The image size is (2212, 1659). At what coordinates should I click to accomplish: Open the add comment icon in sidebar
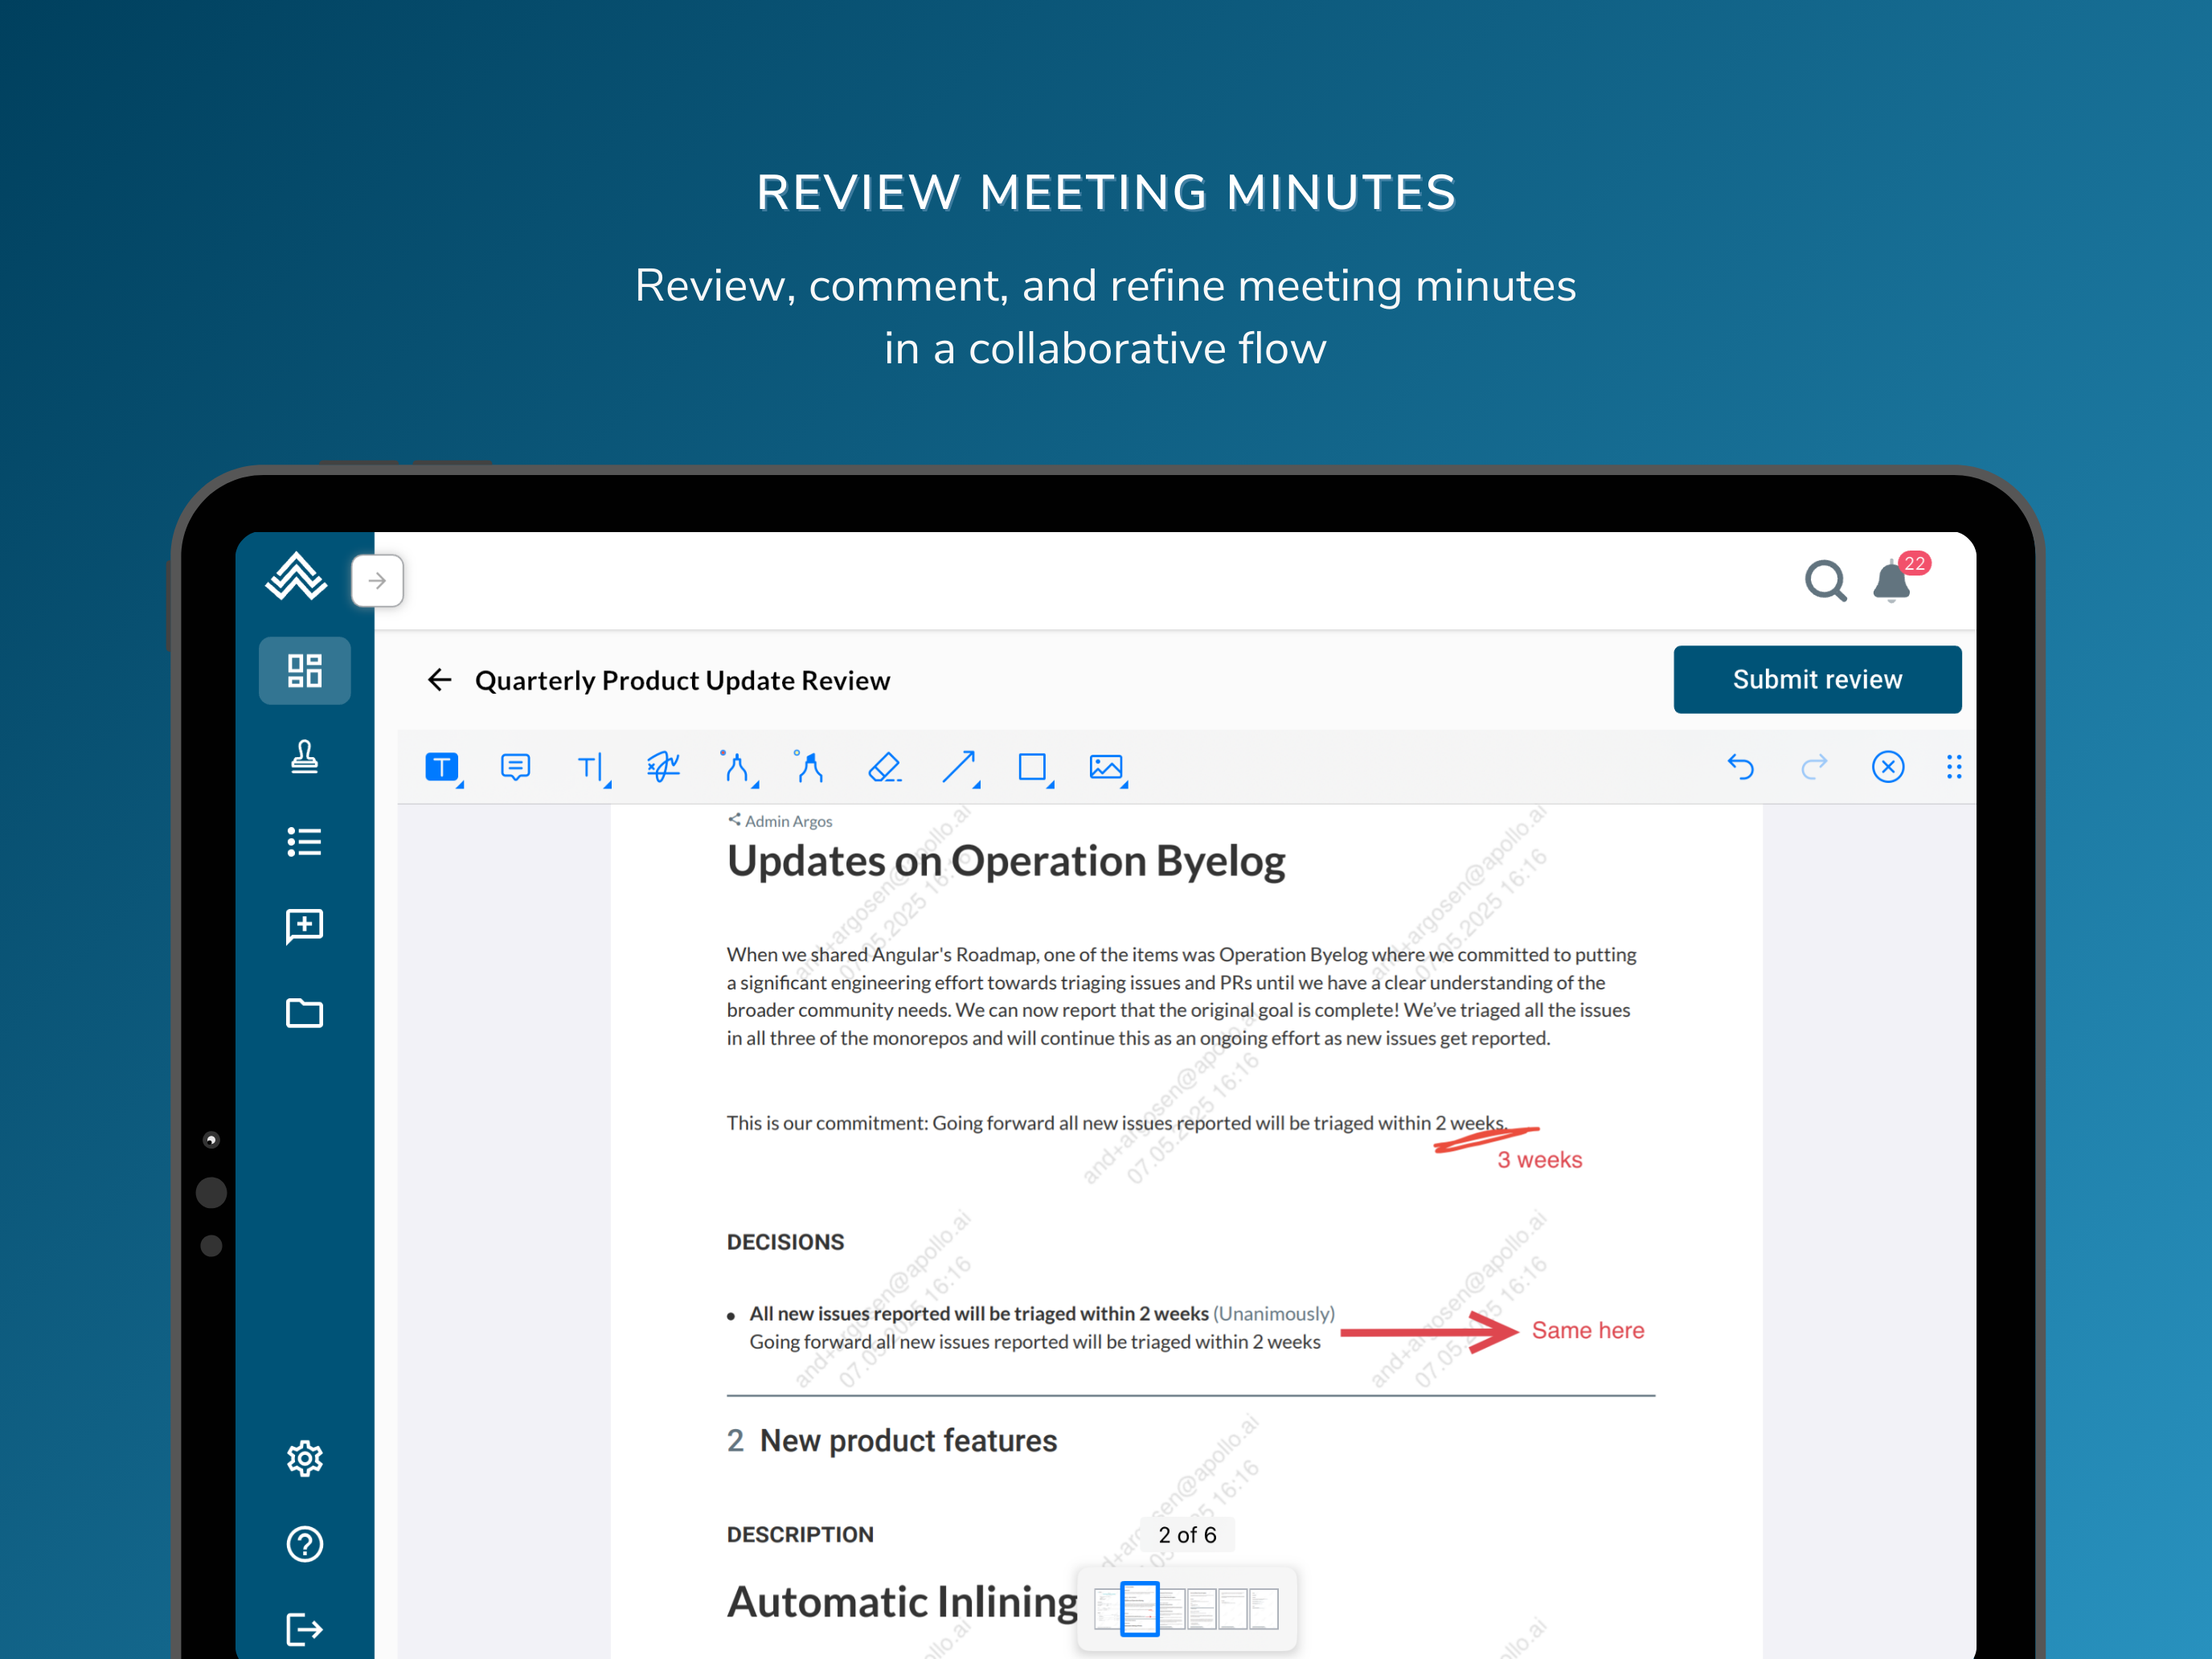pos(305,926)
